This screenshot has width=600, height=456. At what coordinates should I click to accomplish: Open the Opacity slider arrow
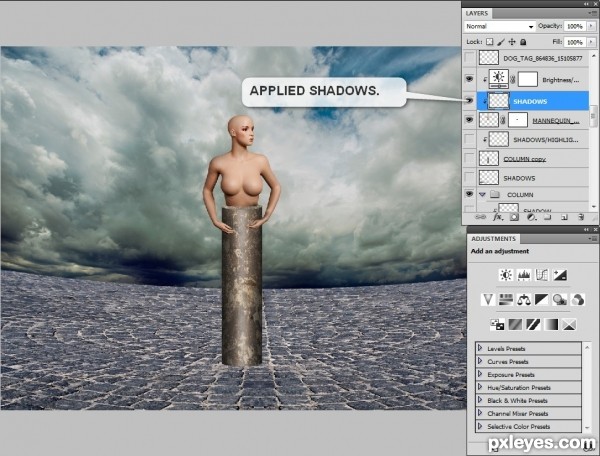[592, 26]
